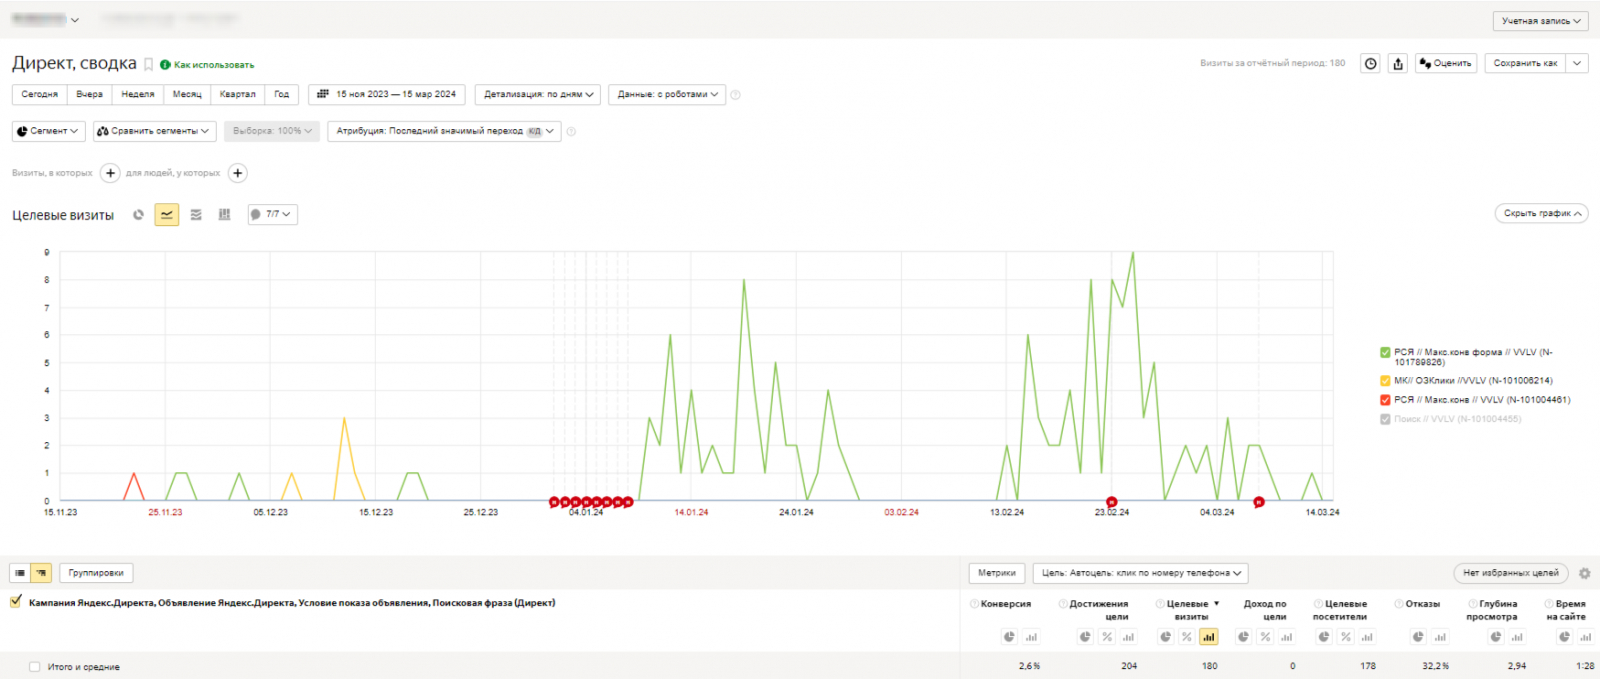Open the scheduled report clock icon
1600x679 pixels.
pyautogui.click(x=1371, y=63)
